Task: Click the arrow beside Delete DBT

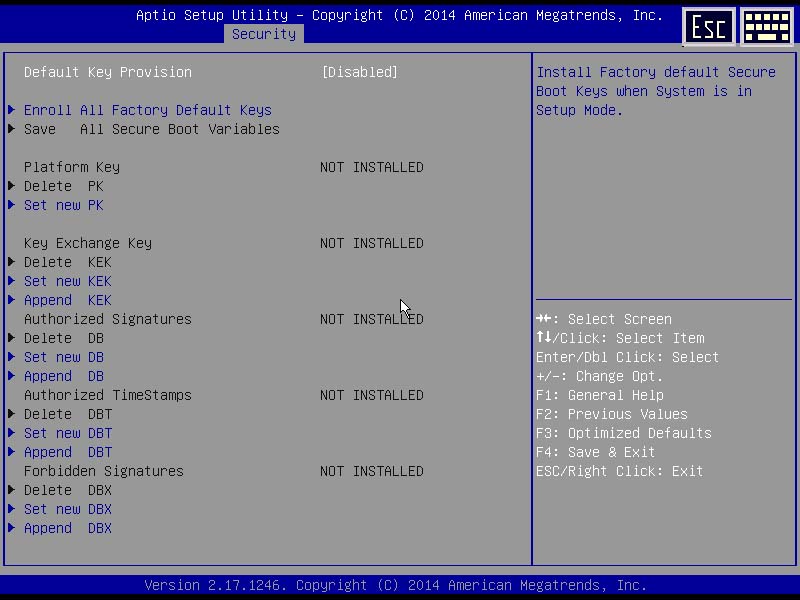Action: [12, 414]
